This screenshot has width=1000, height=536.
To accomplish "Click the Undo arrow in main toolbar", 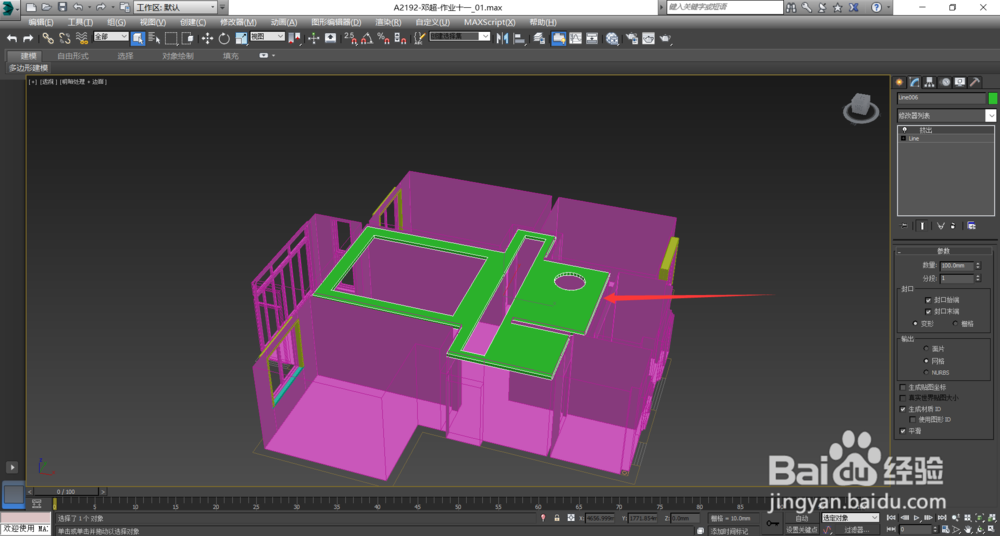I will [x=11, y=38].
